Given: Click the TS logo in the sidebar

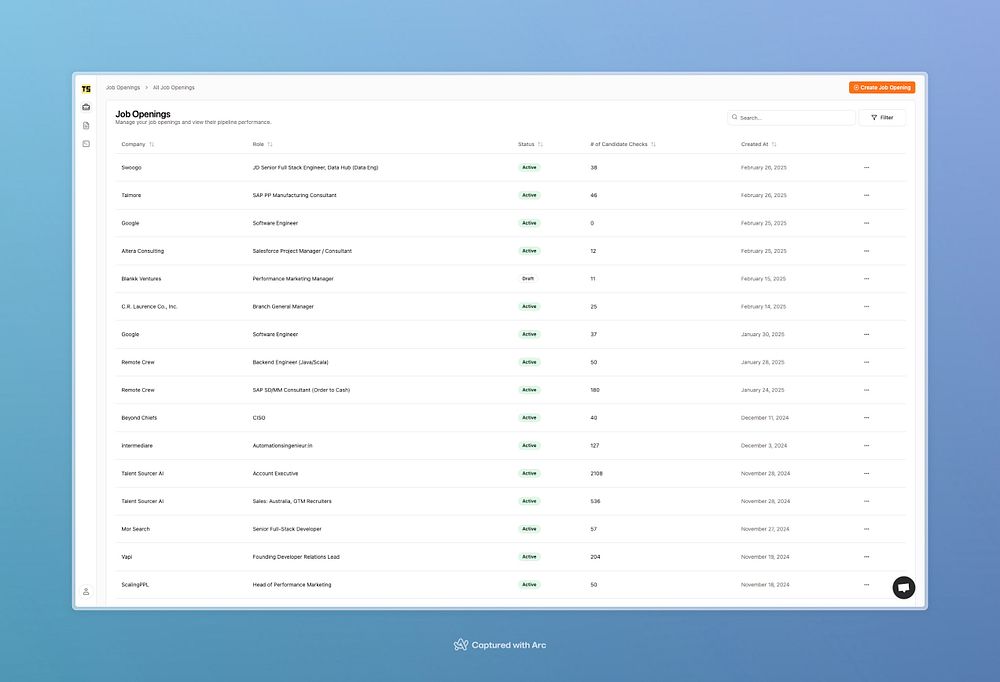Looking at the screenshot, I should (x=86, y=89).
